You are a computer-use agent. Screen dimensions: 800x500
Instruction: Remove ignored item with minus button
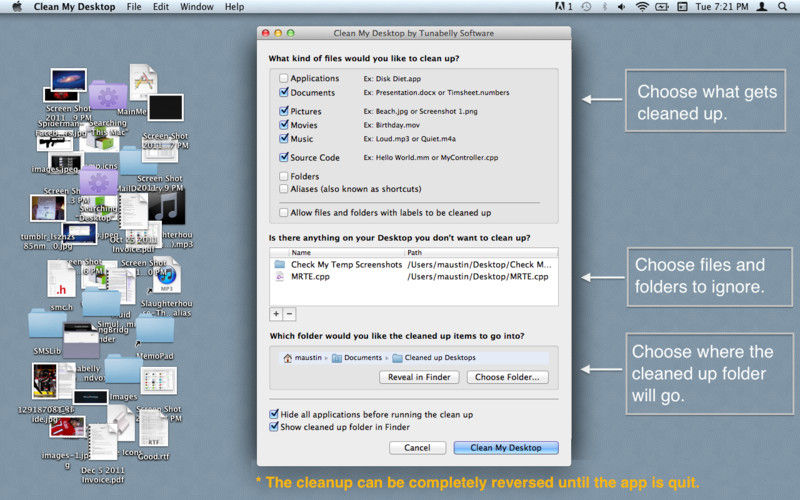(x=289, y=314)
